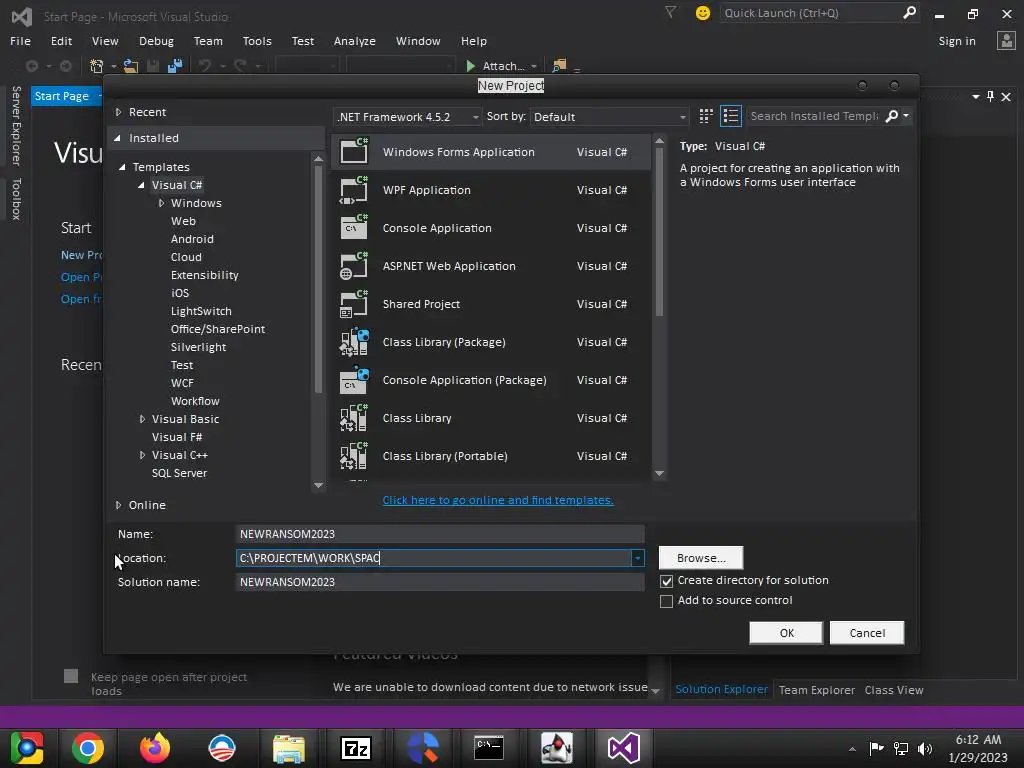Expand the Recent section

point(118,112)
